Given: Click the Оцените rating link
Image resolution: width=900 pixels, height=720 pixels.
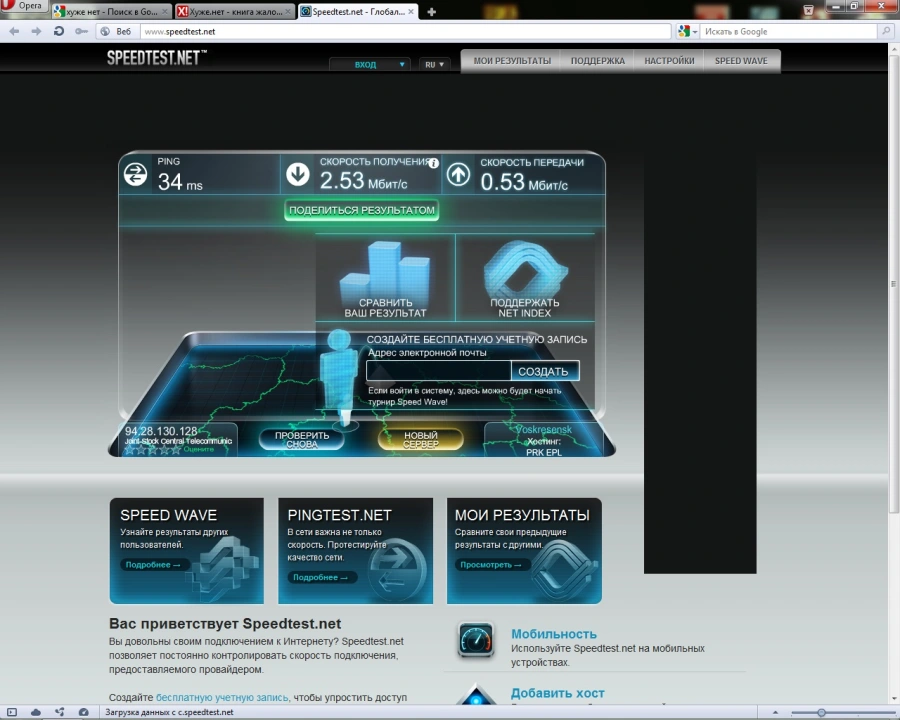Looking at the screenshot, I should [x=199, y=449].
